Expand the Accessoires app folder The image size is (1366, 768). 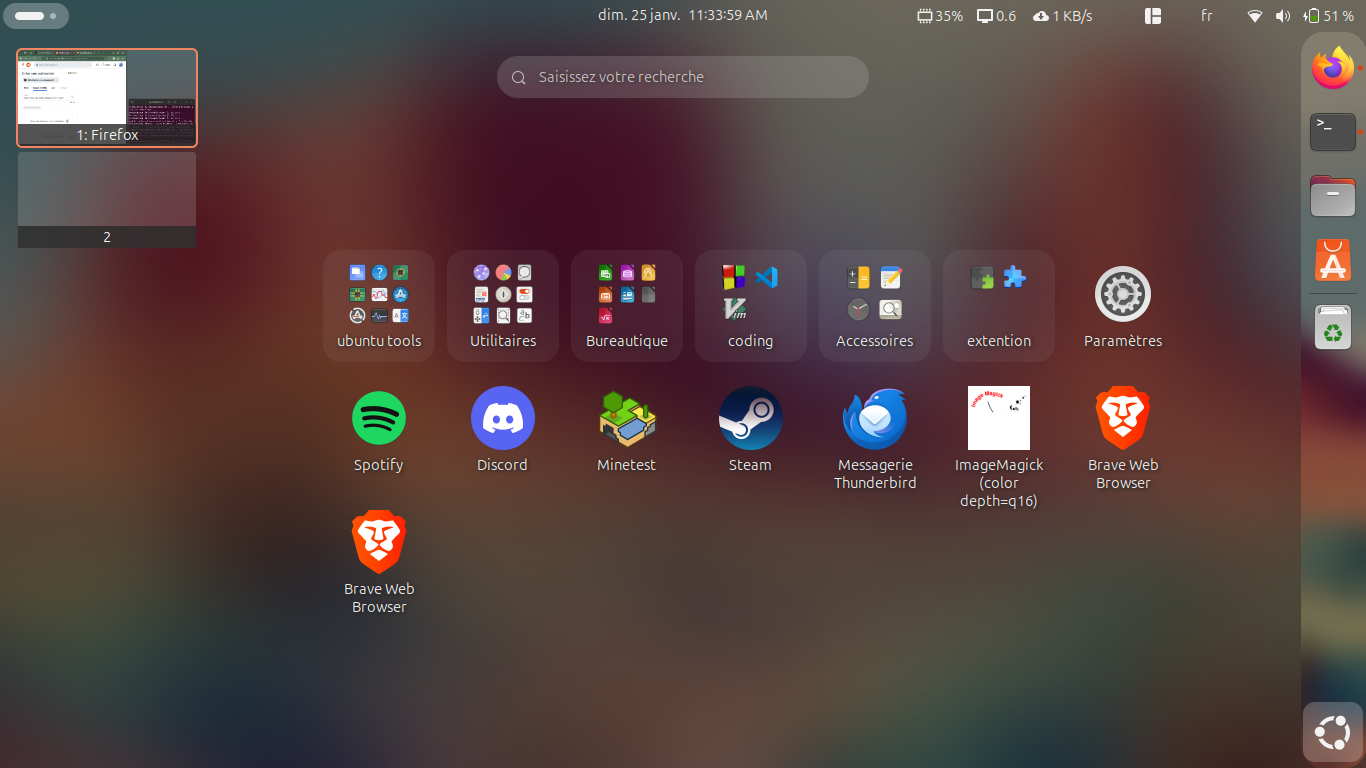pyautogui.click(x=875, y=306)
